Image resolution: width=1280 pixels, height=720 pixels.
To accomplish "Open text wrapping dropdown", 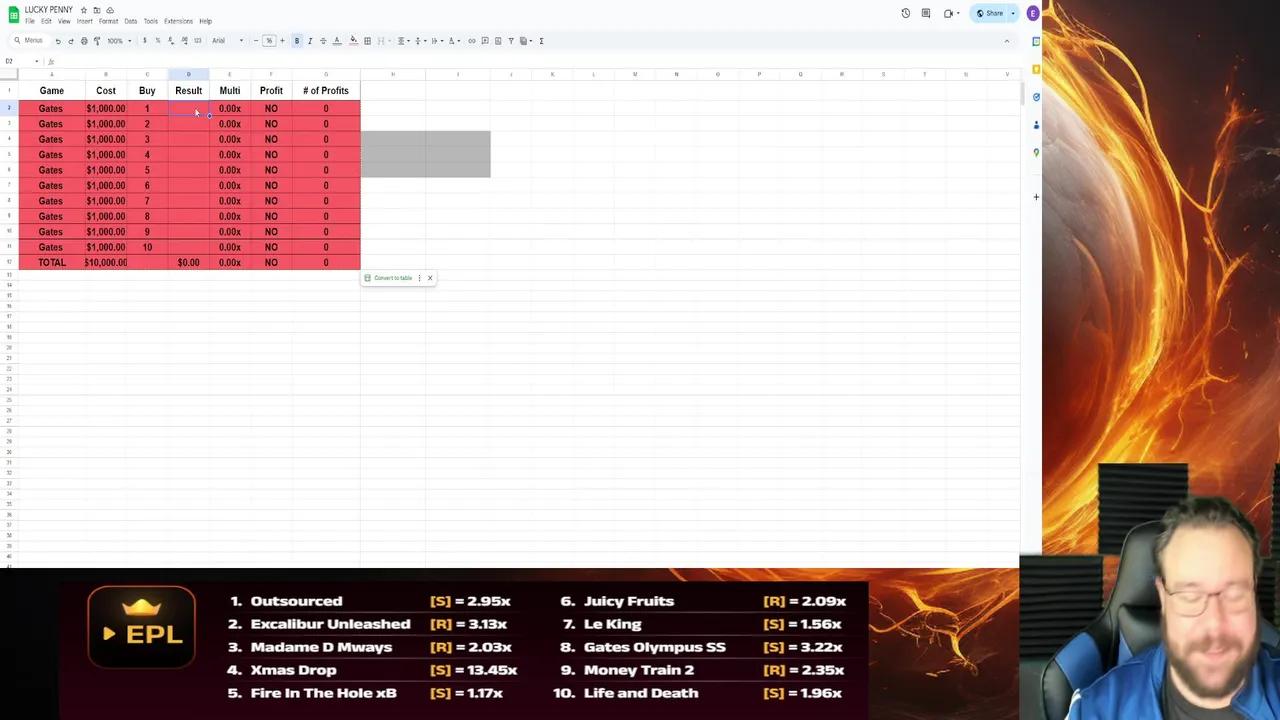I will [x=435, y=41].
